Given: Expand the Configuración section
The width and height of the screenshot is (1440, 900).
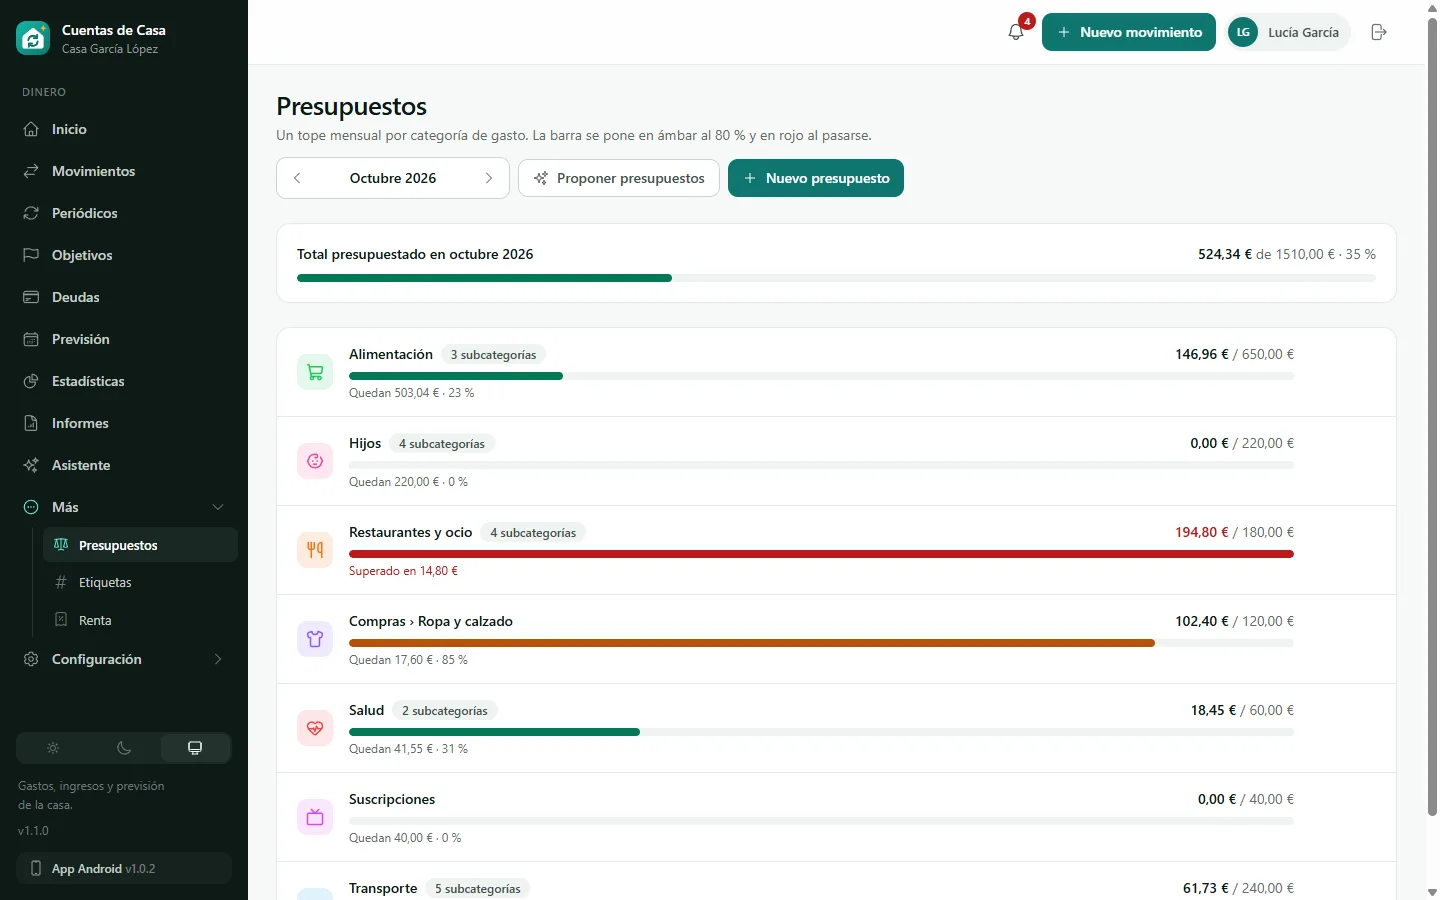Looking at the screenshot, I should pos(124,659).
